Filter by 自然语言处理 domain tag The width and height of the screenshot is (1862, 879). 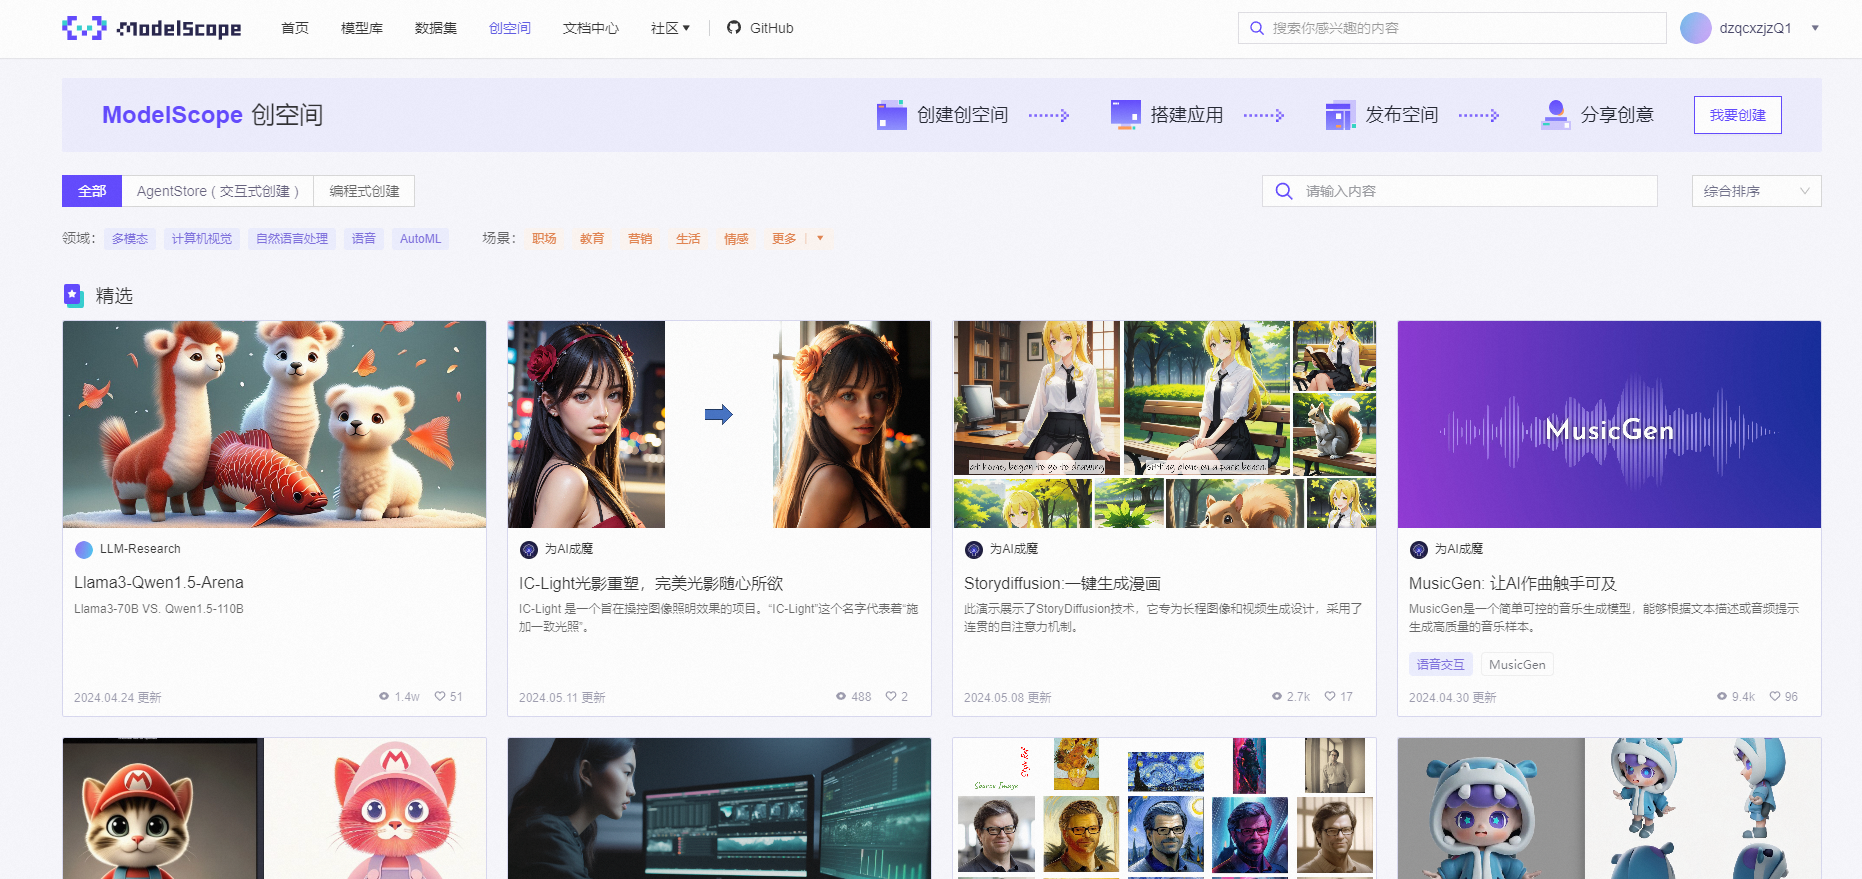click(x=292, y=239)
